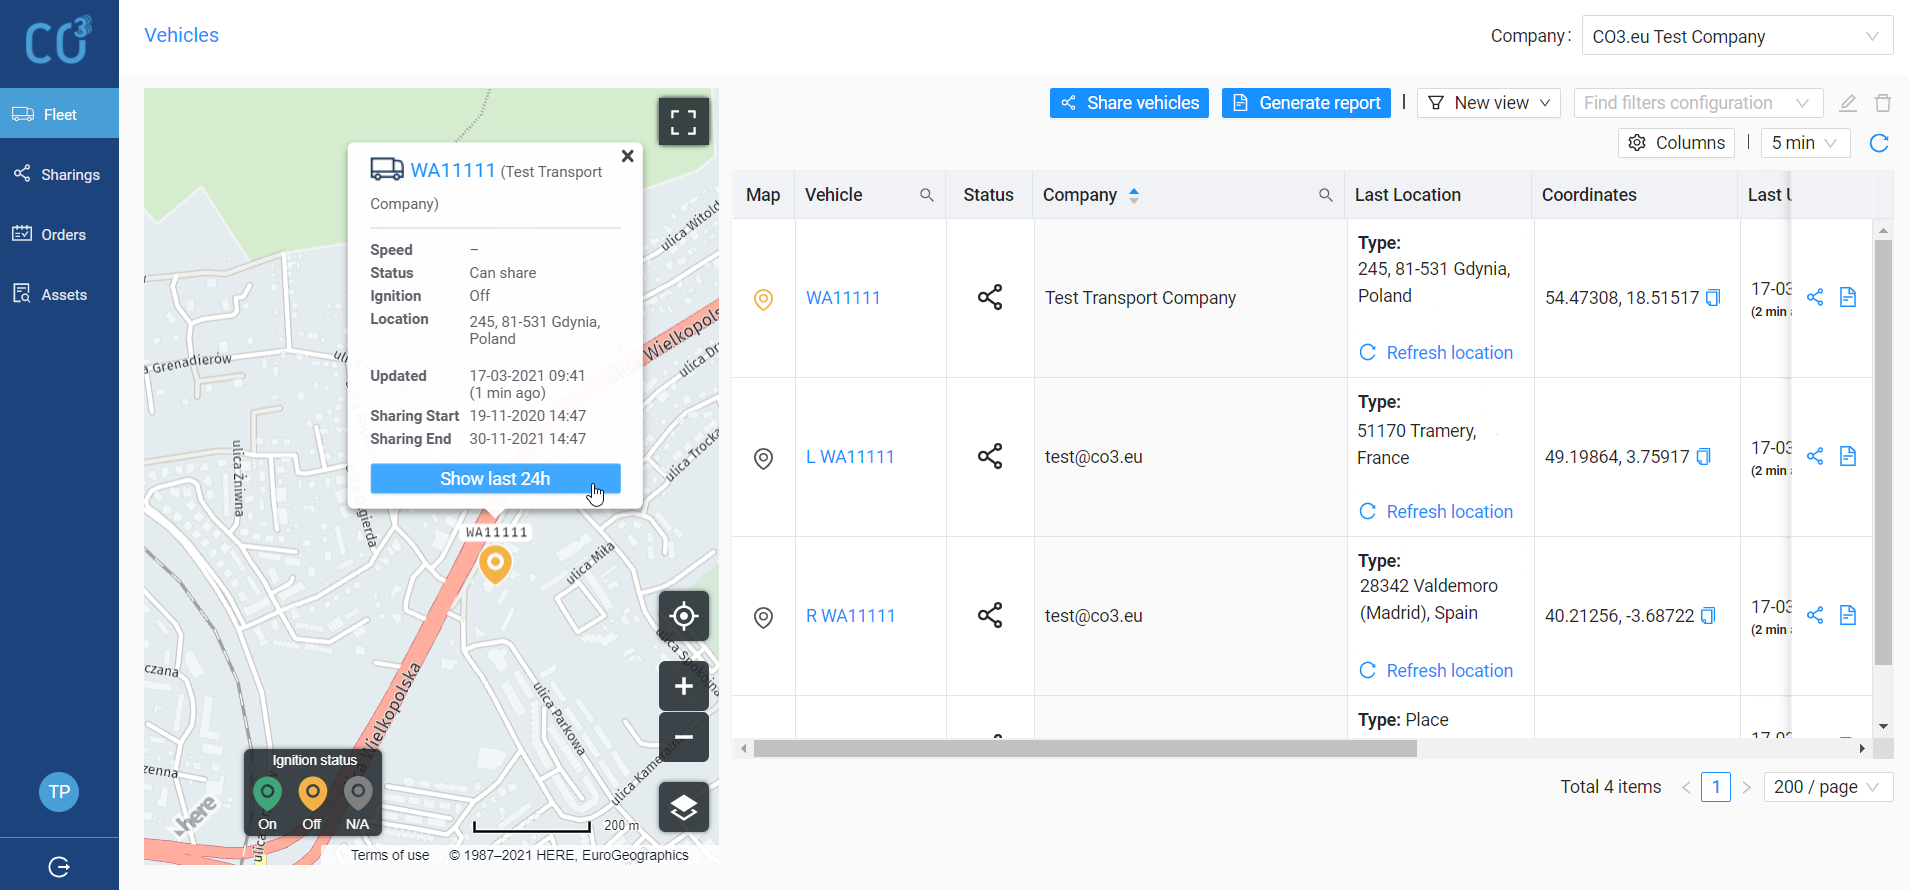Open Find filters configuration dropdown
Image resolution: width=1909 pixels, height=890 pixels.
1698,103
